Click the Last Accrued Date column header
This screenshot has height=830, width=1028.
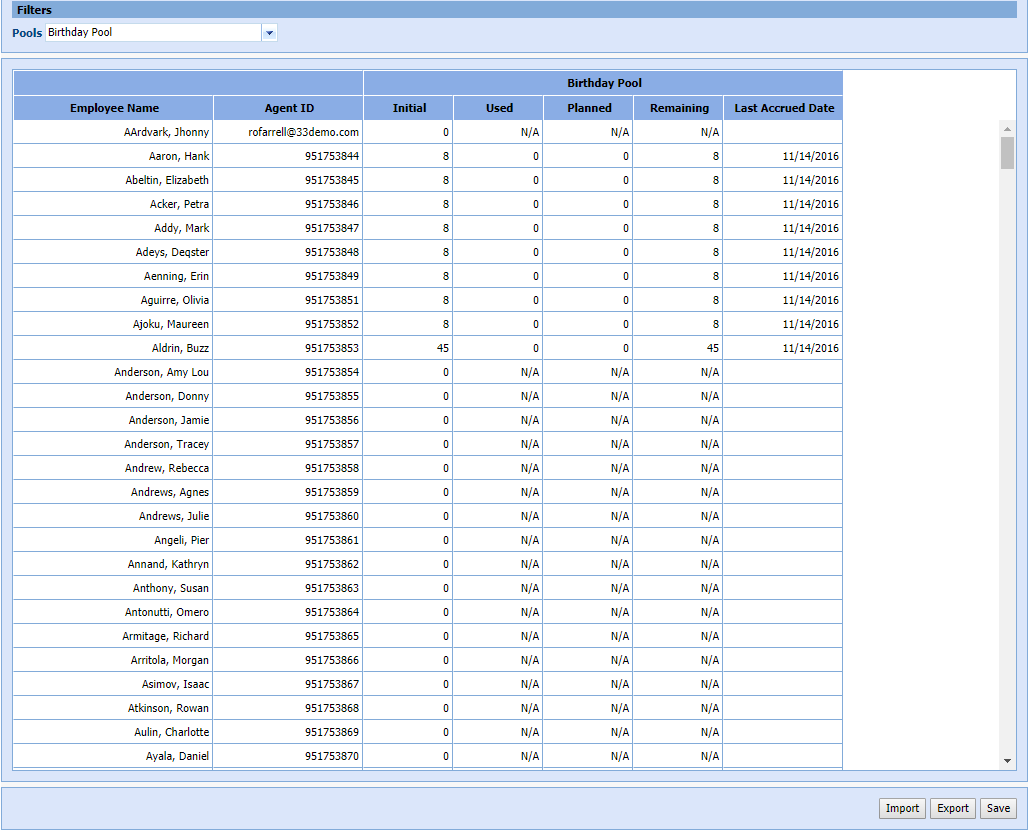point(784,108)
